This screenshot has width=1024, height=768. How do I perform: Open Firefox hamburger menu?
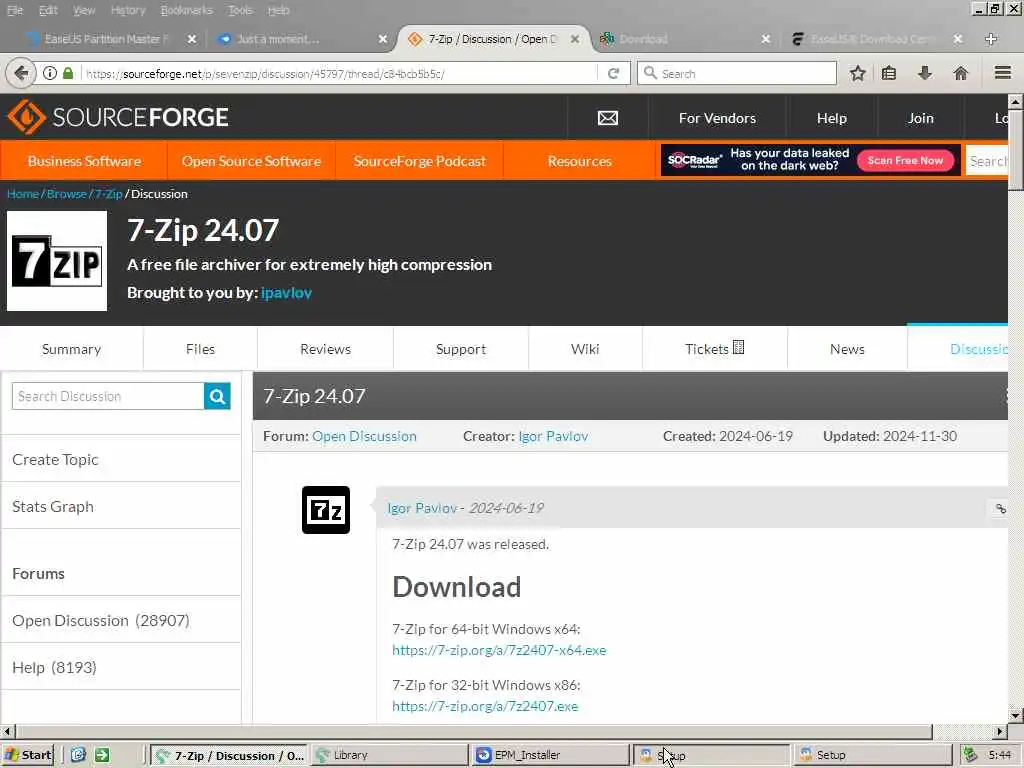tap(1002, 73)
